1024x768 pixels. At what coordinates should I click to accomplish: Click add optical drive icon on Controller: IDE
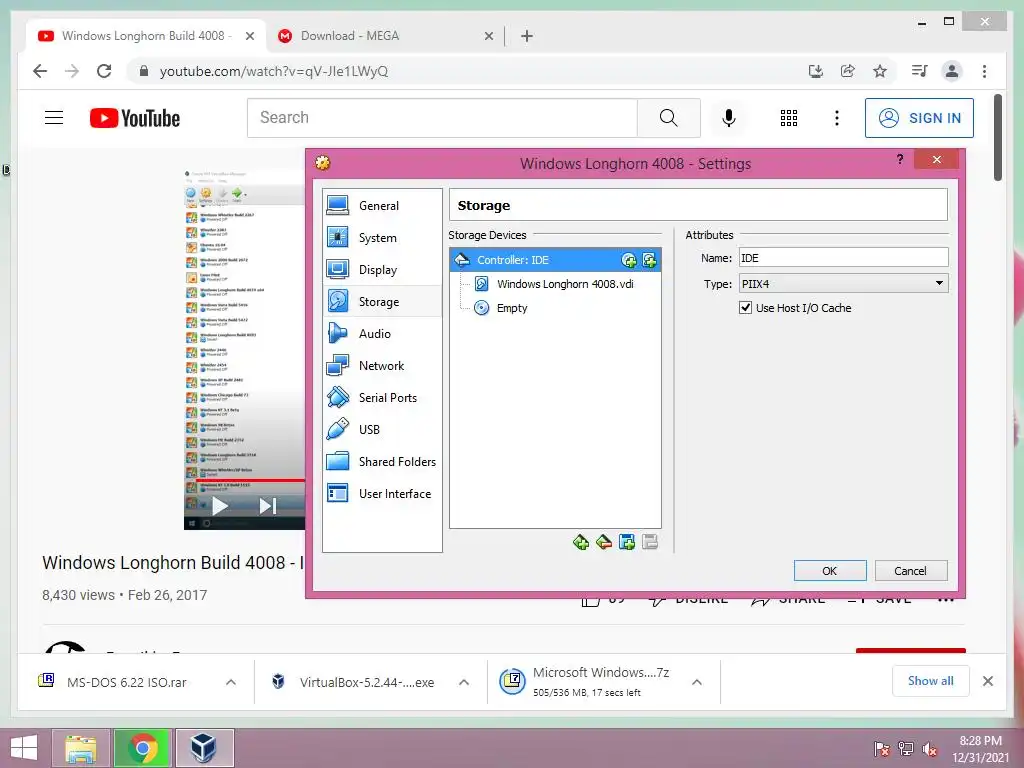tap(629, 261)
